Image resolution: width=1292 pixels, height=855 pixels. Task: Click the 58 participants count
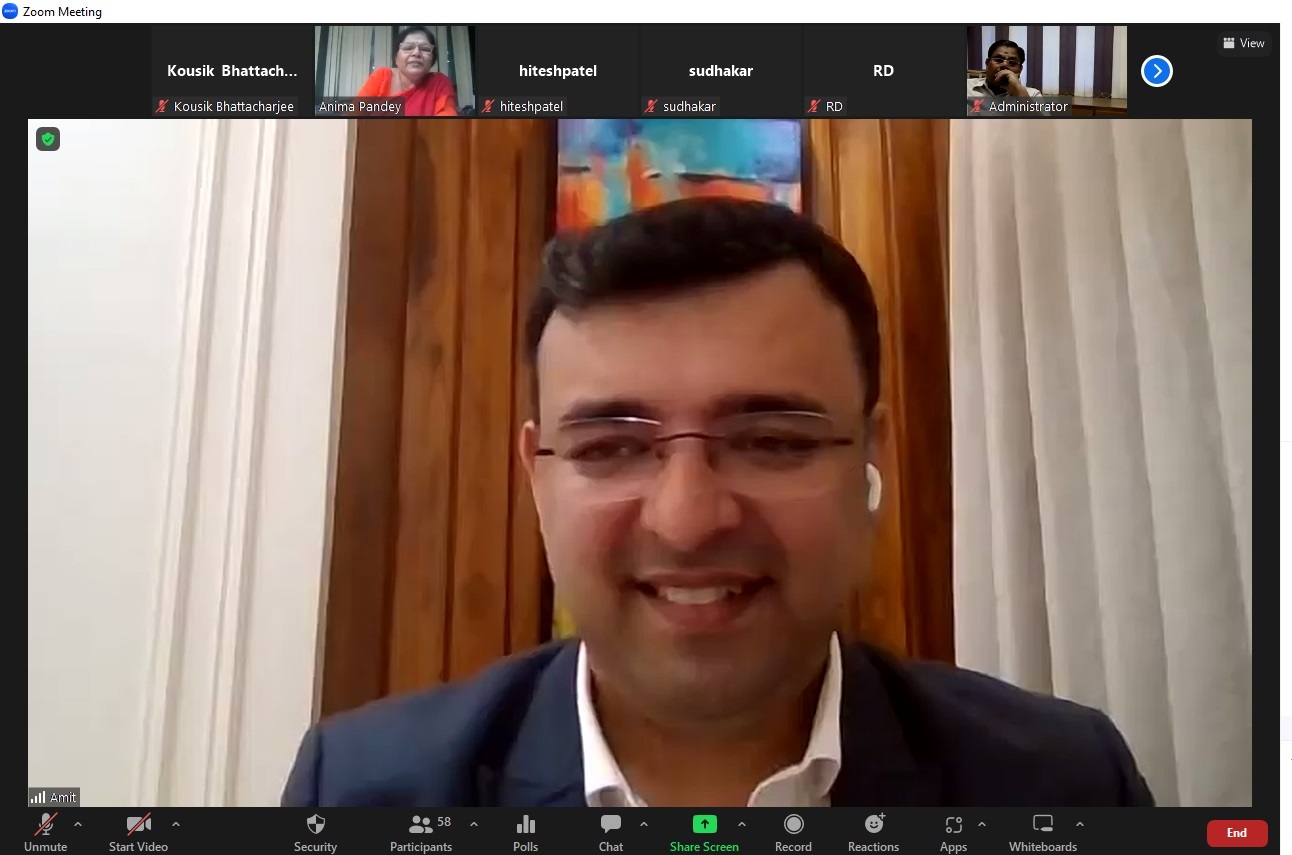444,822
